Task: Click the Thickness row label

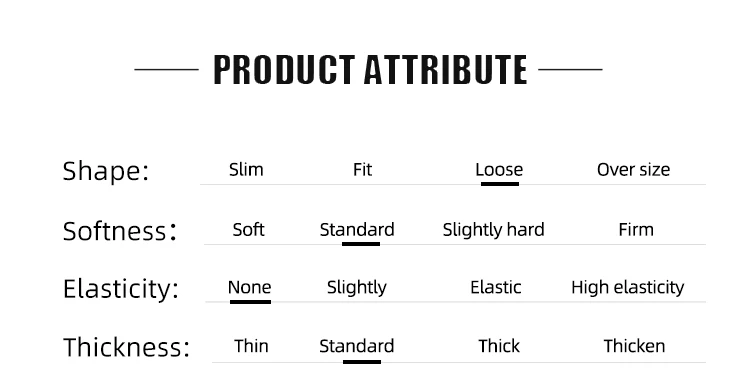Action: click(126, 347)
